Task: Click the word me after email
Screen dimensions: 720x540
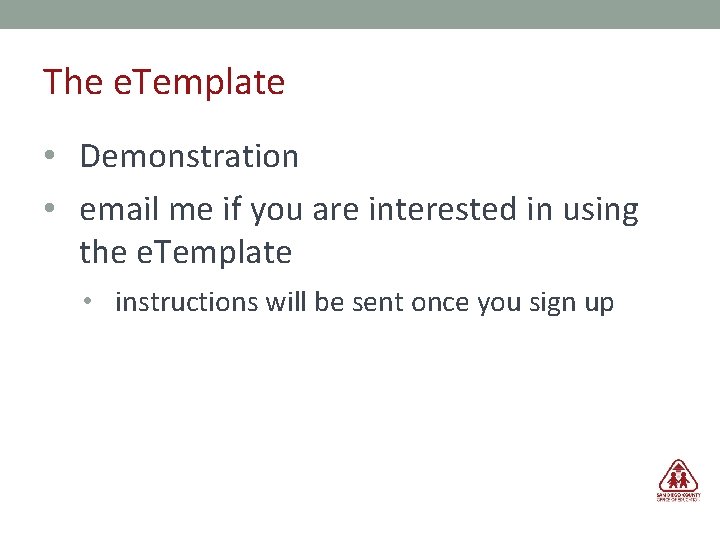Action: (x=191, y=210)
